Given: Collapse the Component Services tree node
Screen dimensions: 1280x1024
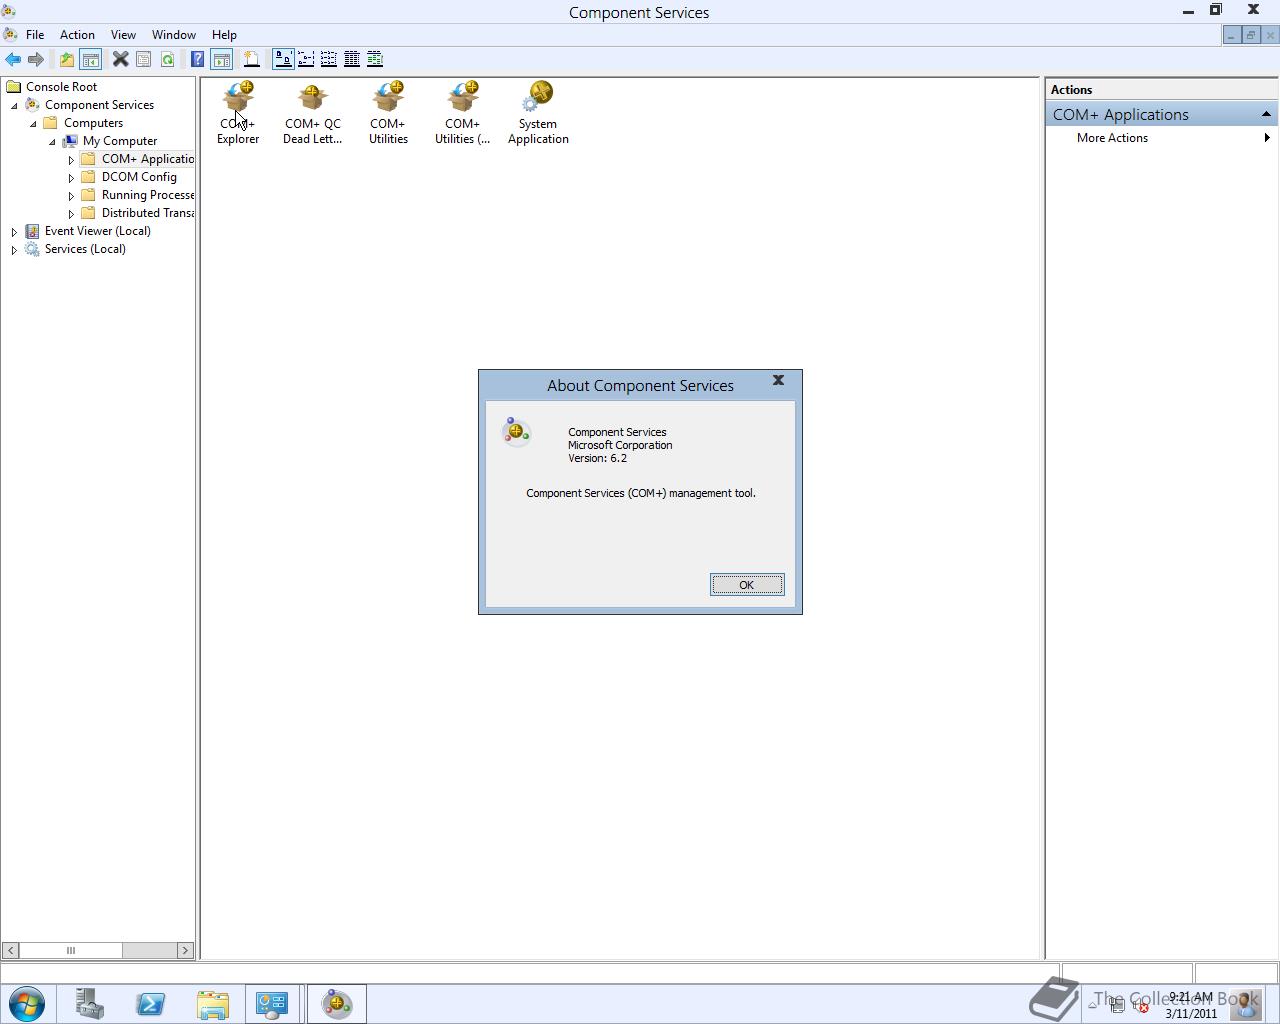Looking at the screenshot, I should 15,106.
